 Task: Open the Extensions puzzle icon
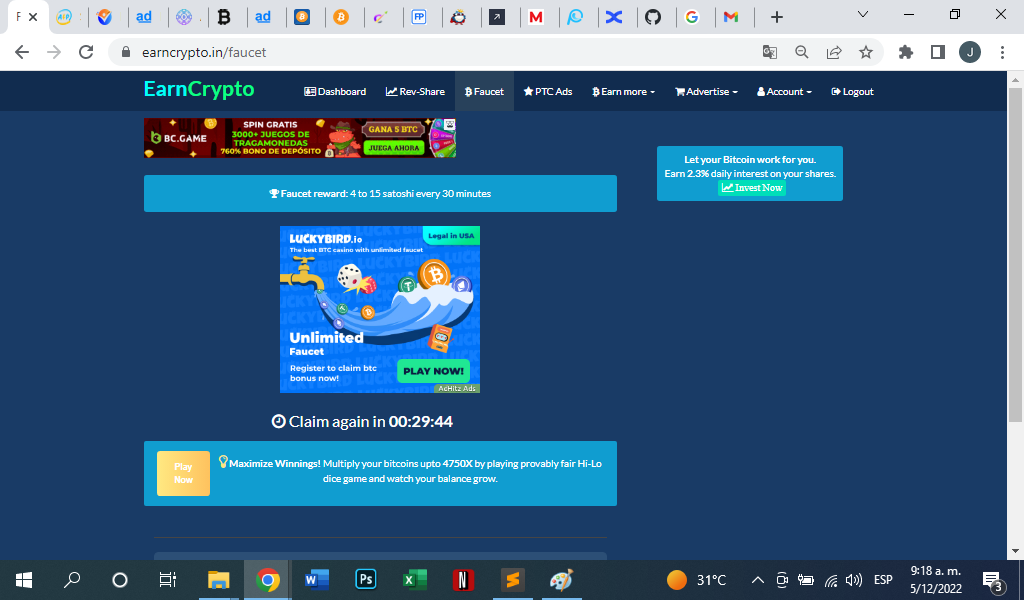(x=906, y=52)
